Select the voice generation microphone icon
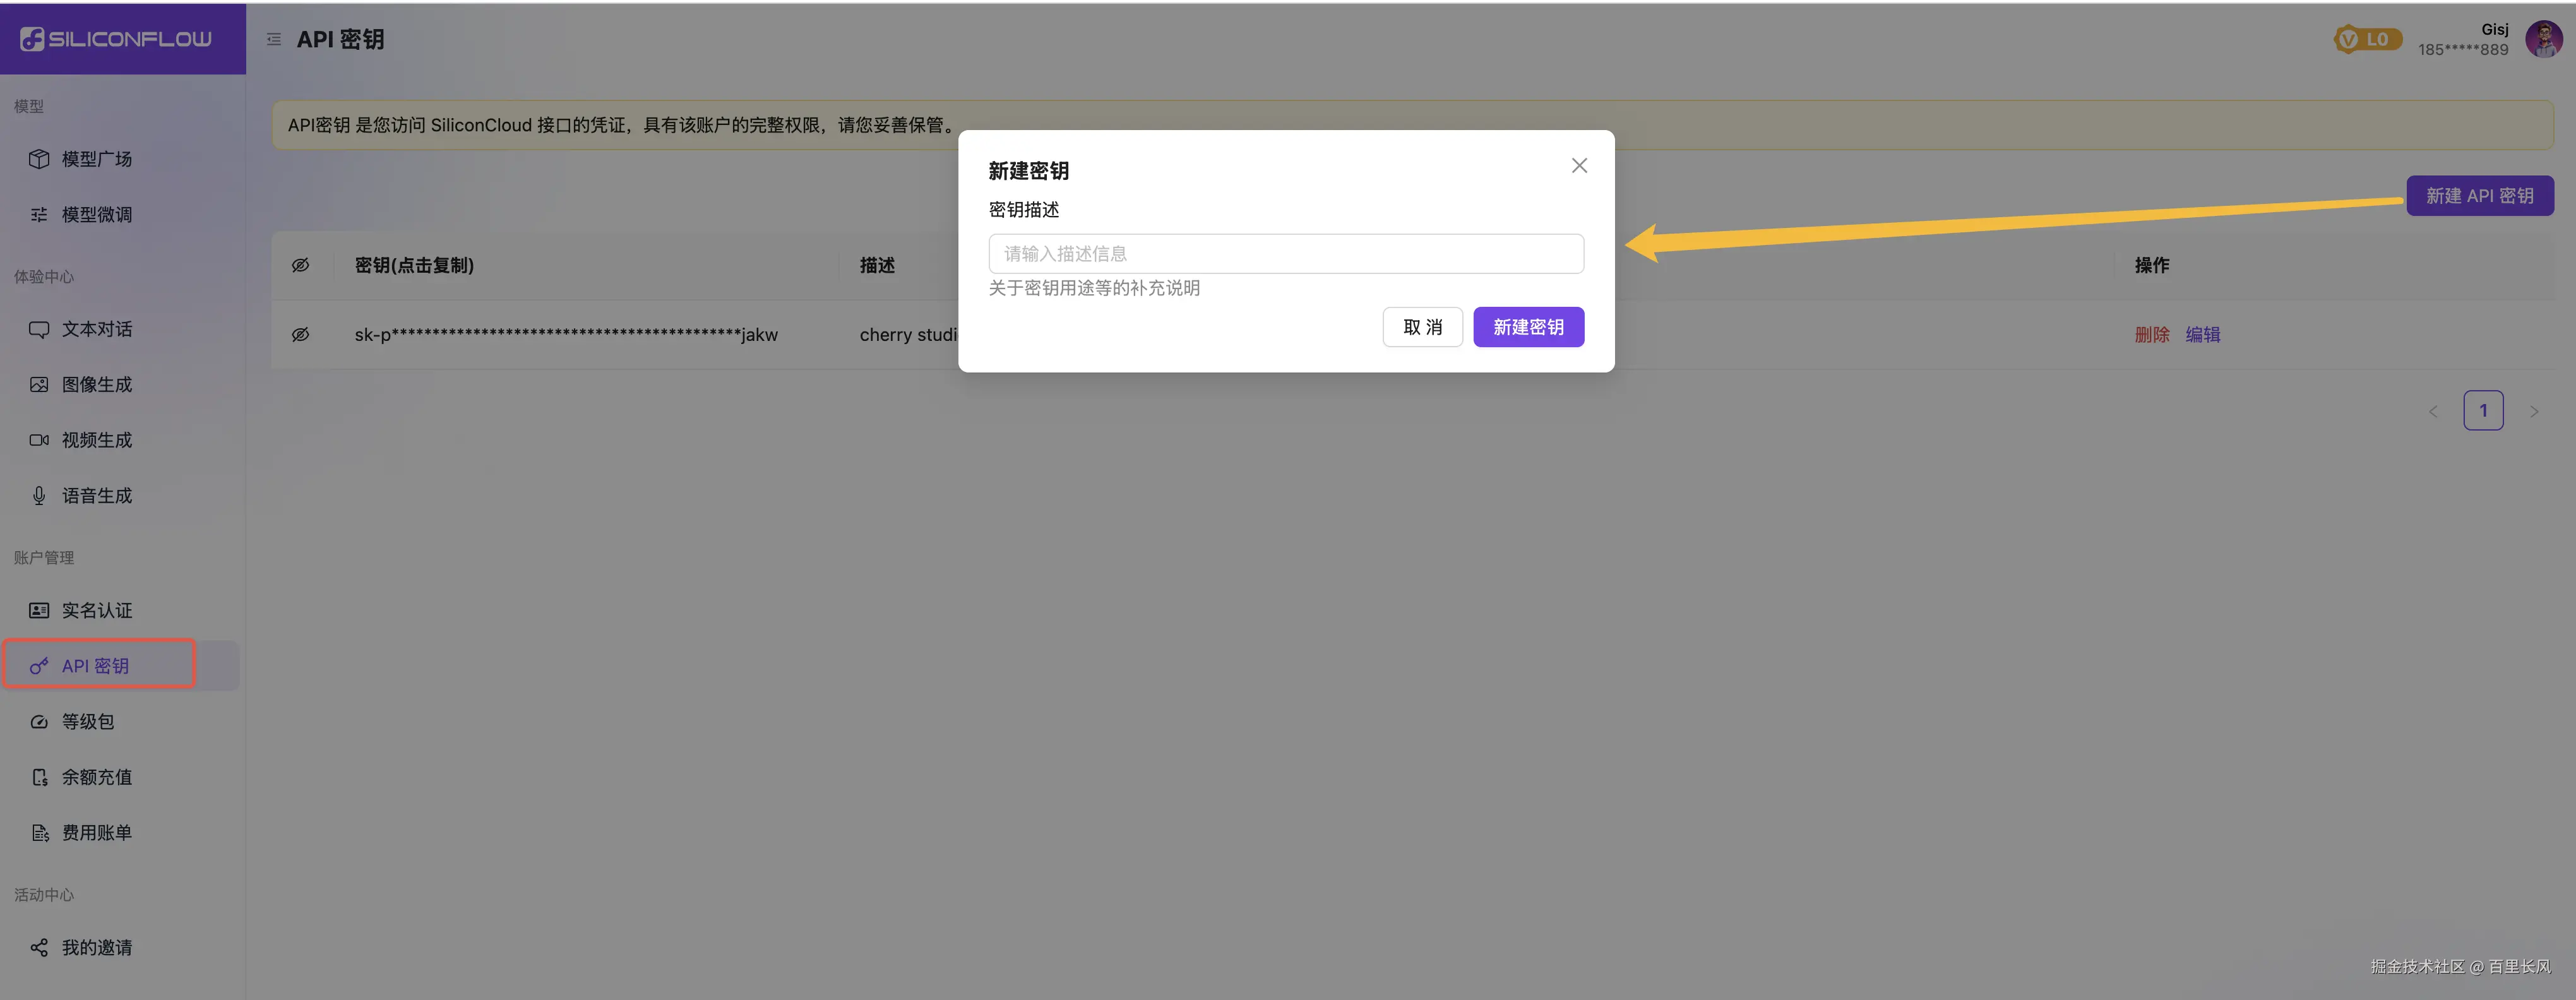 pyautogui.click(x=39, y=496)
